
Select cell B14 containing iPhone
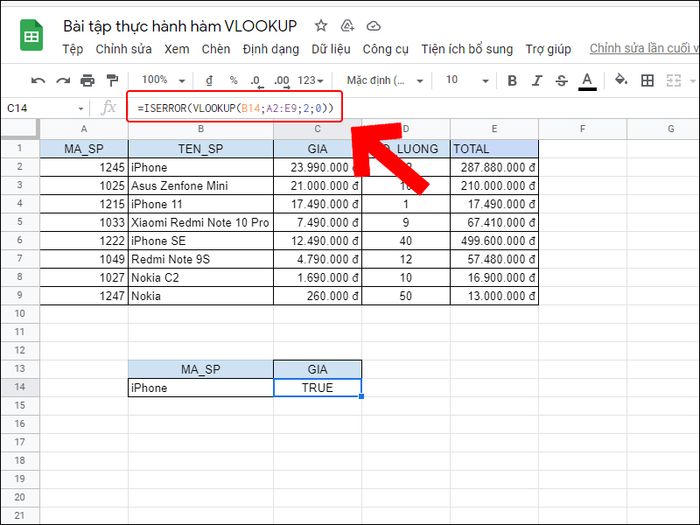[x=201, y=388]
